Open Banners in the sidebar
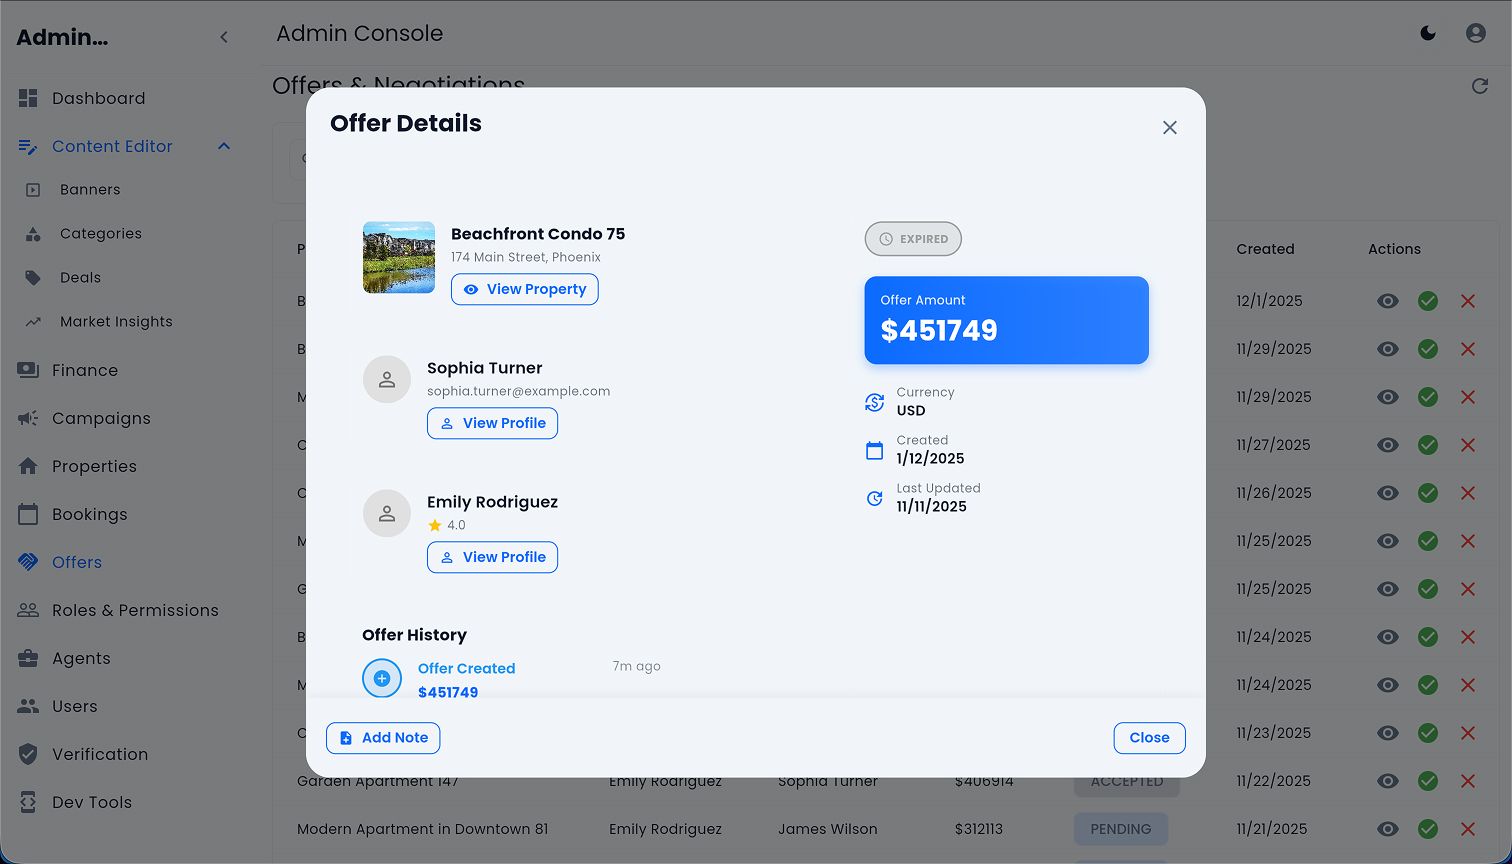The image size is (1512, 864). click(x=90, y=190)
